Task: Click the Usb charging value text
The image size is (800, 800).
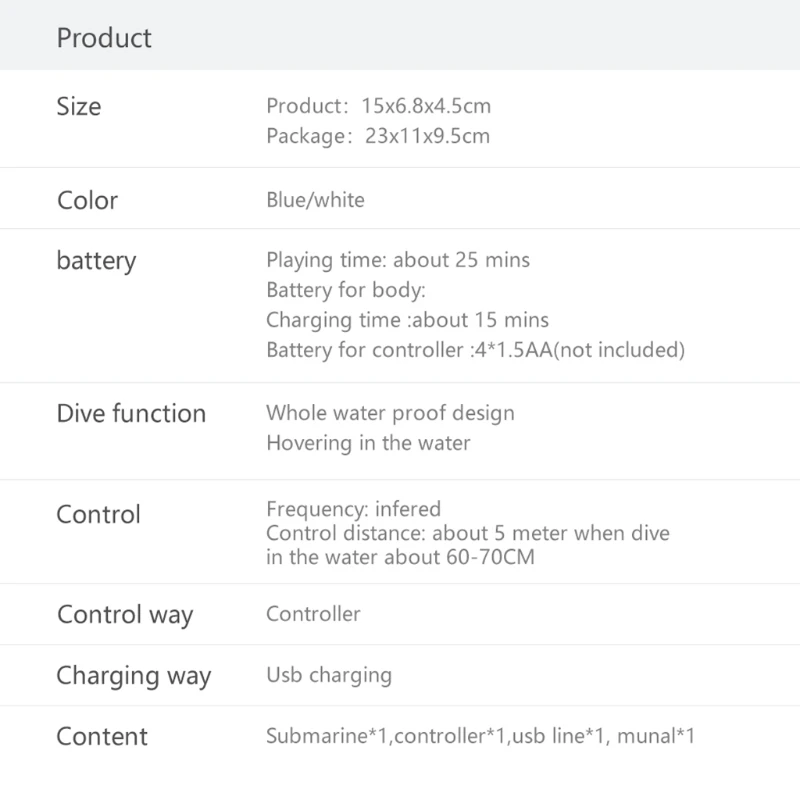Action: (329, 675)
